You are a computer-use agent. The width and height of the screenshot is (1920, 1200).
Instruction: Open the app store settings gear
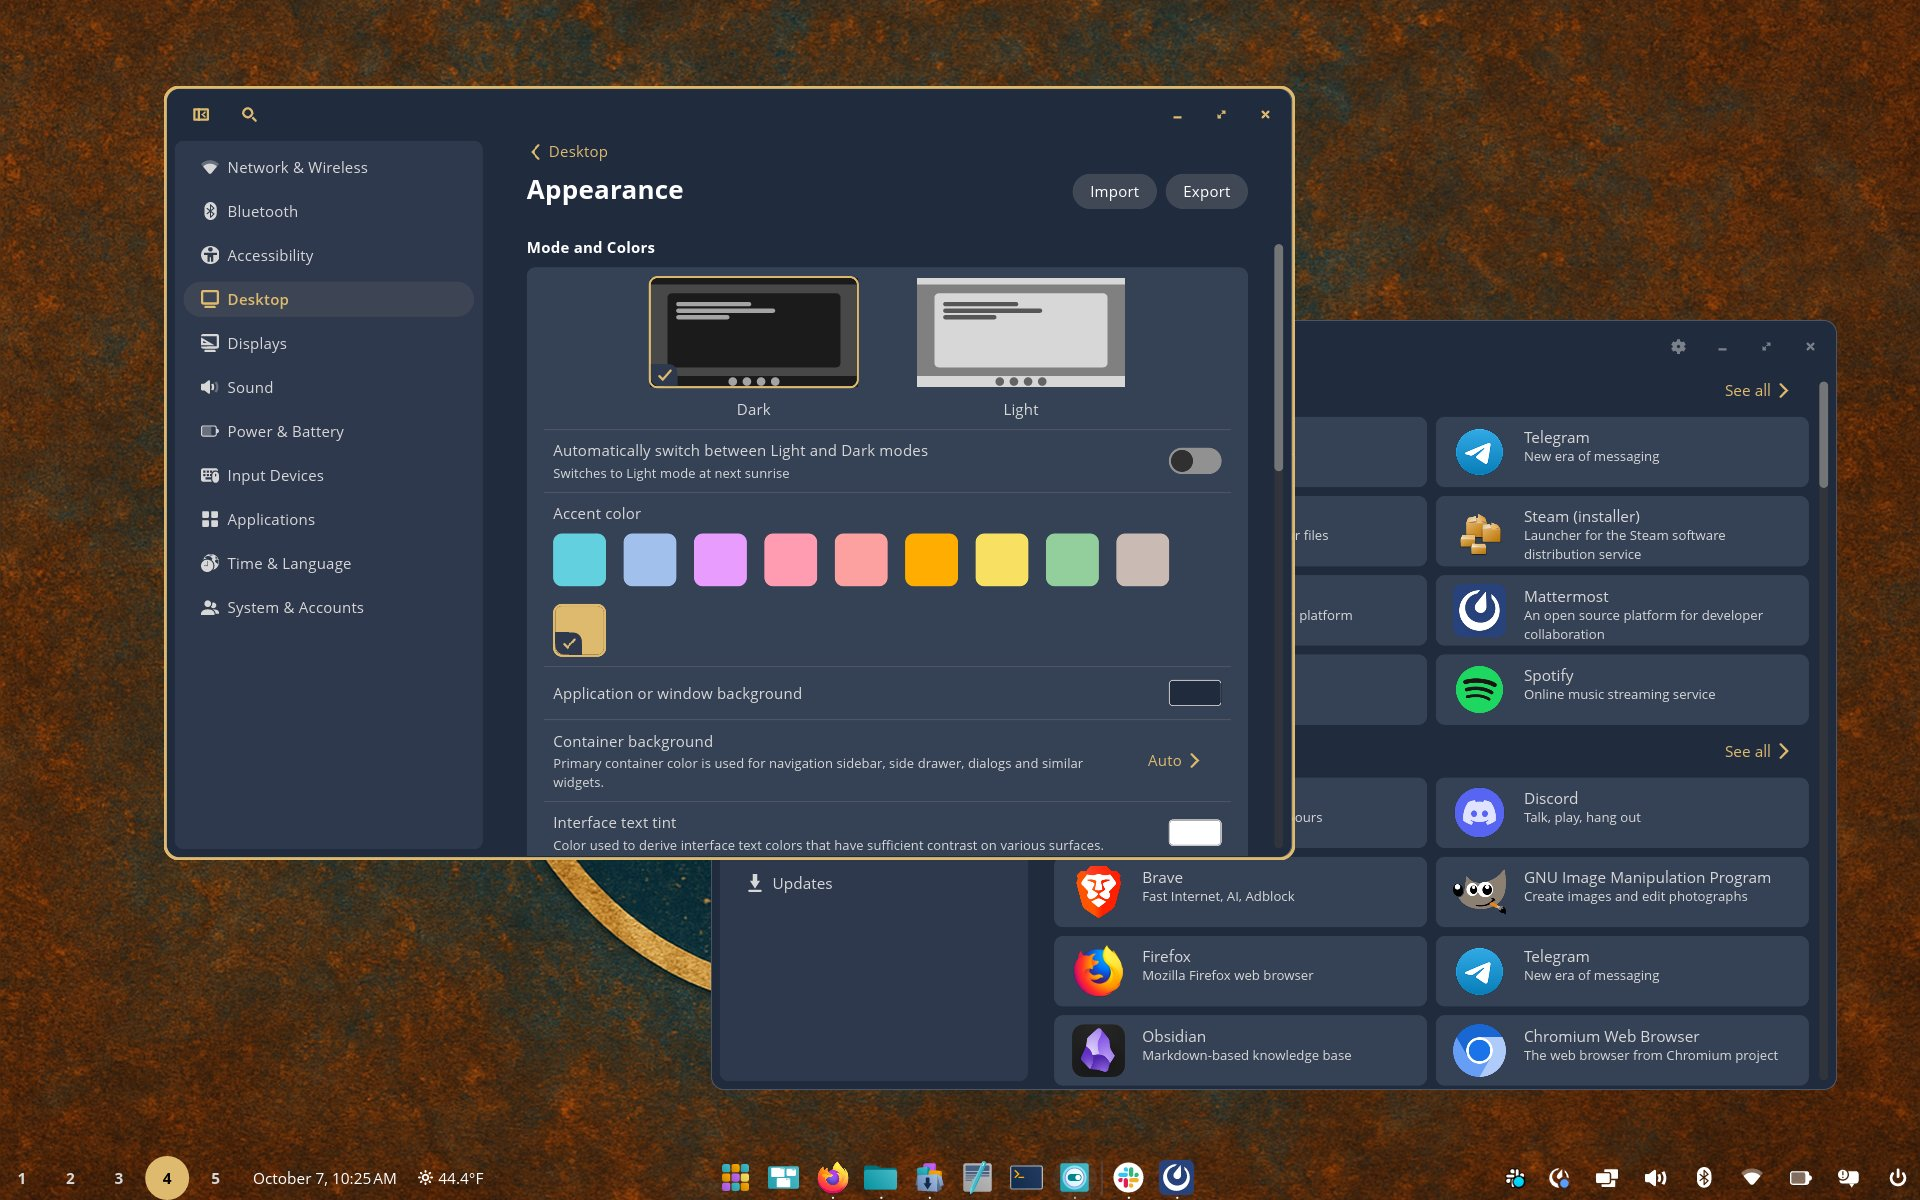click(x=1678, y=347)
